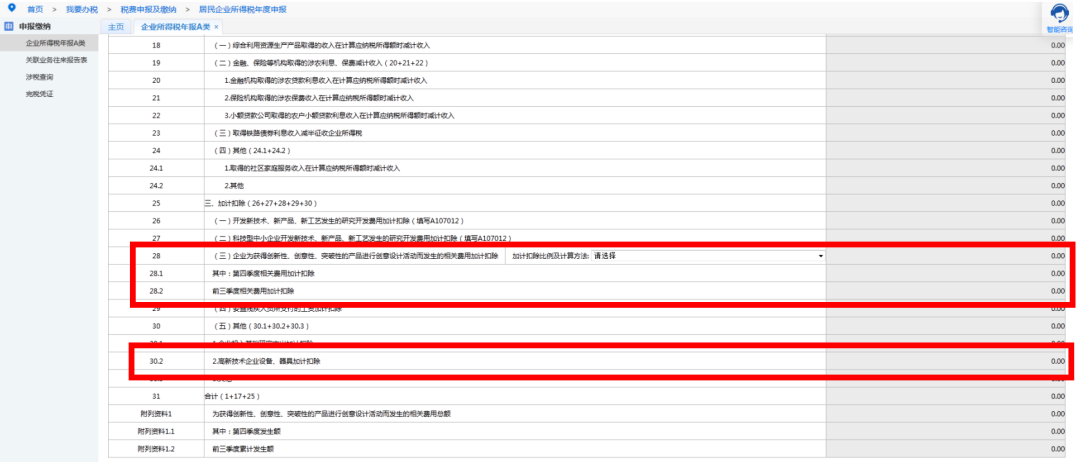Open the 加计扣除比例及计算方法 dropdown on row 28

click(x=709, y=255)
